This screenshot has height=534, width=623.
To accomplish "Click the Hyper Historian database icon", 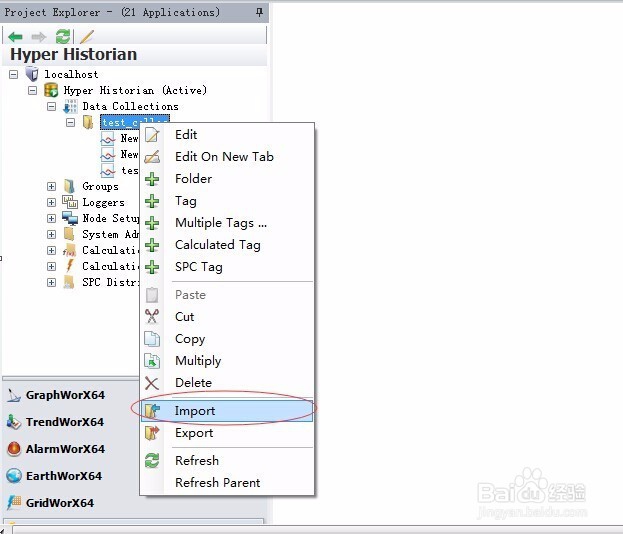I will (x=51, y=90).
